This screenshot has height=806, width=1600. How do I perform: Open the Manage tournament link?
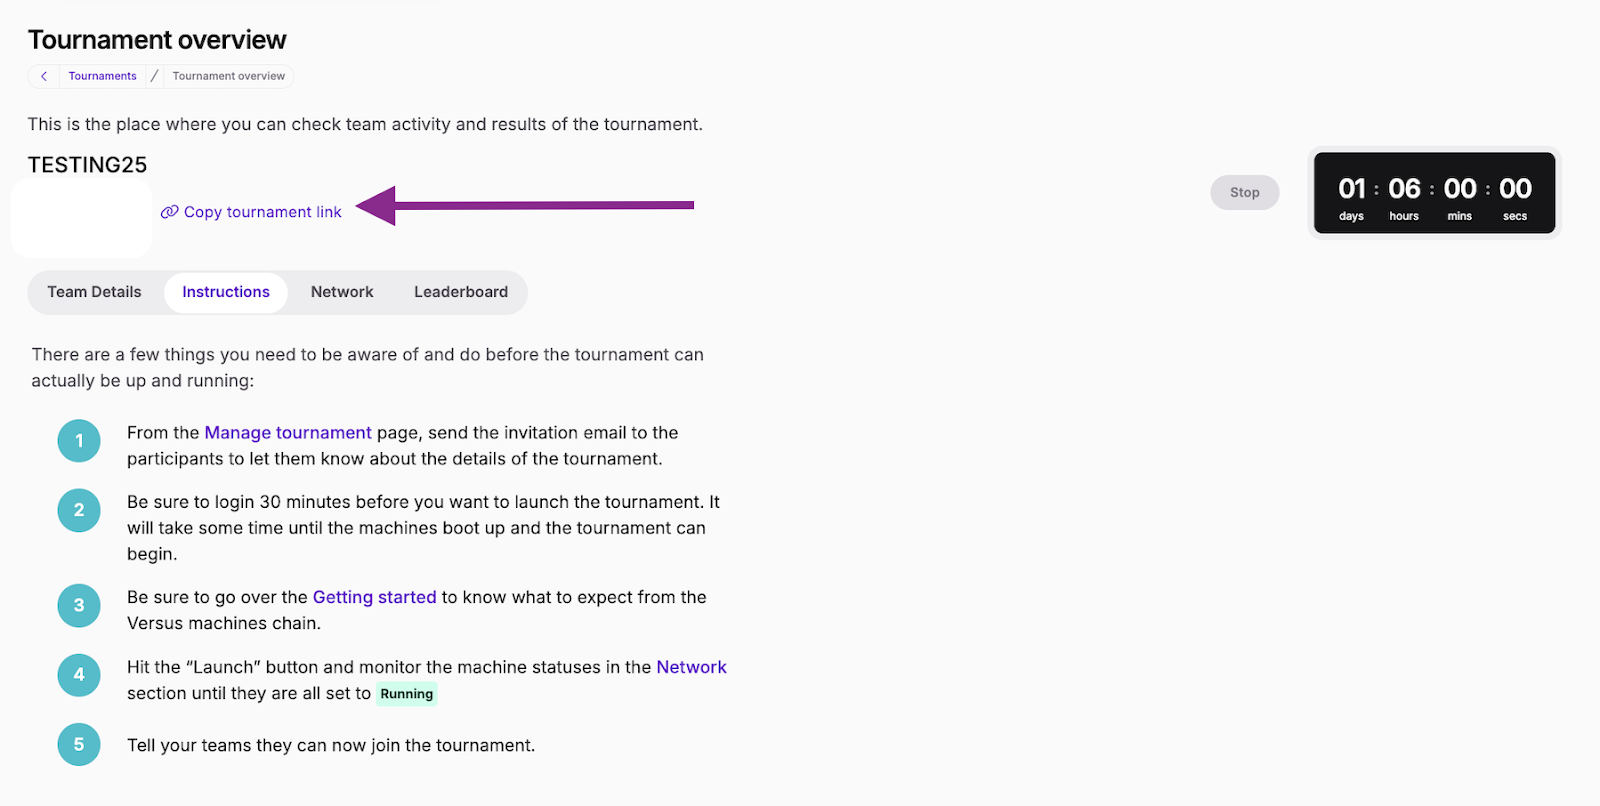288,433
